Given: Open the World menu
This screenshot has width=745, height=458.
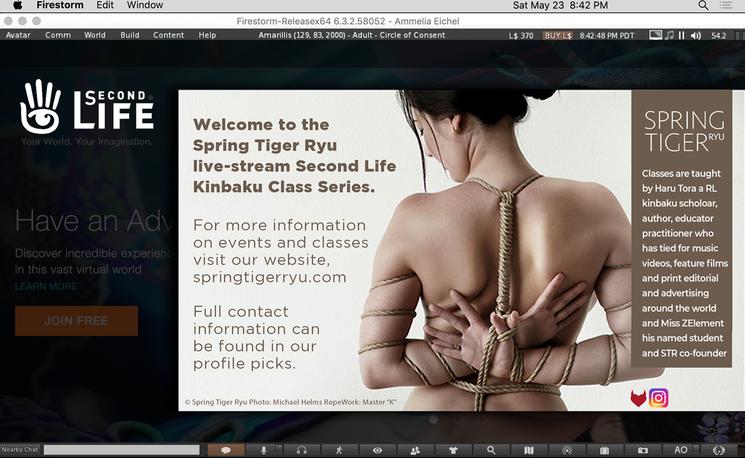Looking at the screenshot, I should (x=95, y=35).
